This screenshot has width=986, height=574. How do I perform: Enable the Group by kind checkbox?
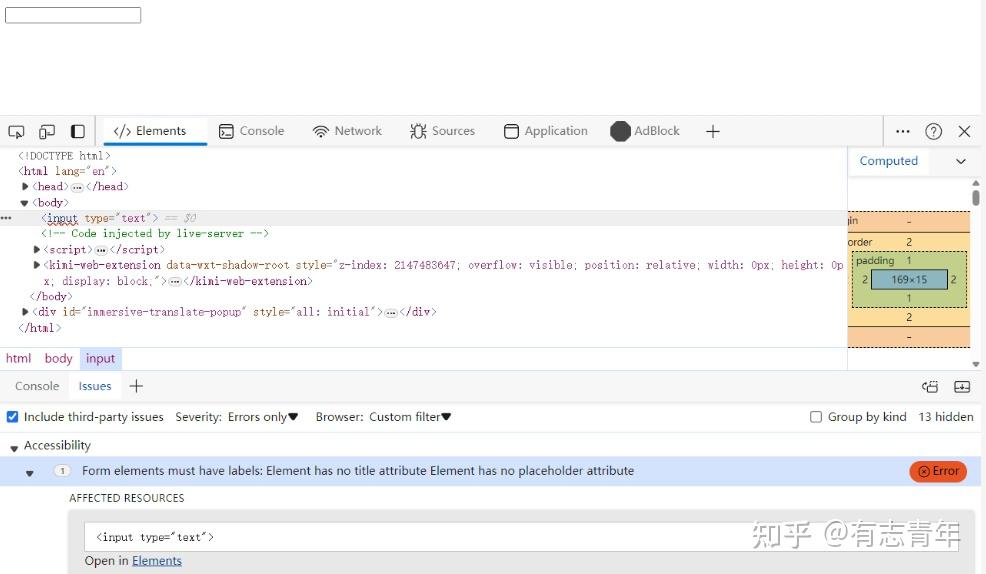[816, 417]
